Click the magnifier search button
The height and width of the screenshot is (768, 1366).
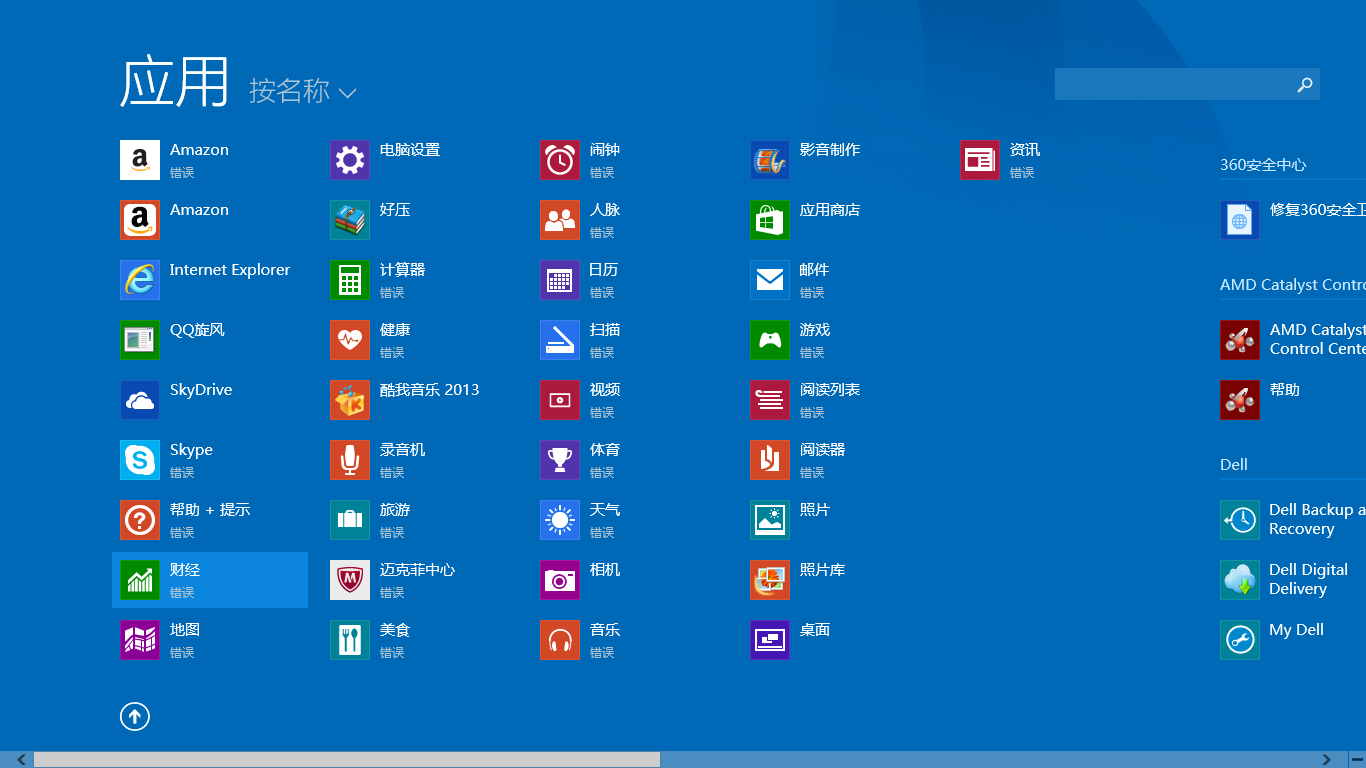coord(1305,85)
